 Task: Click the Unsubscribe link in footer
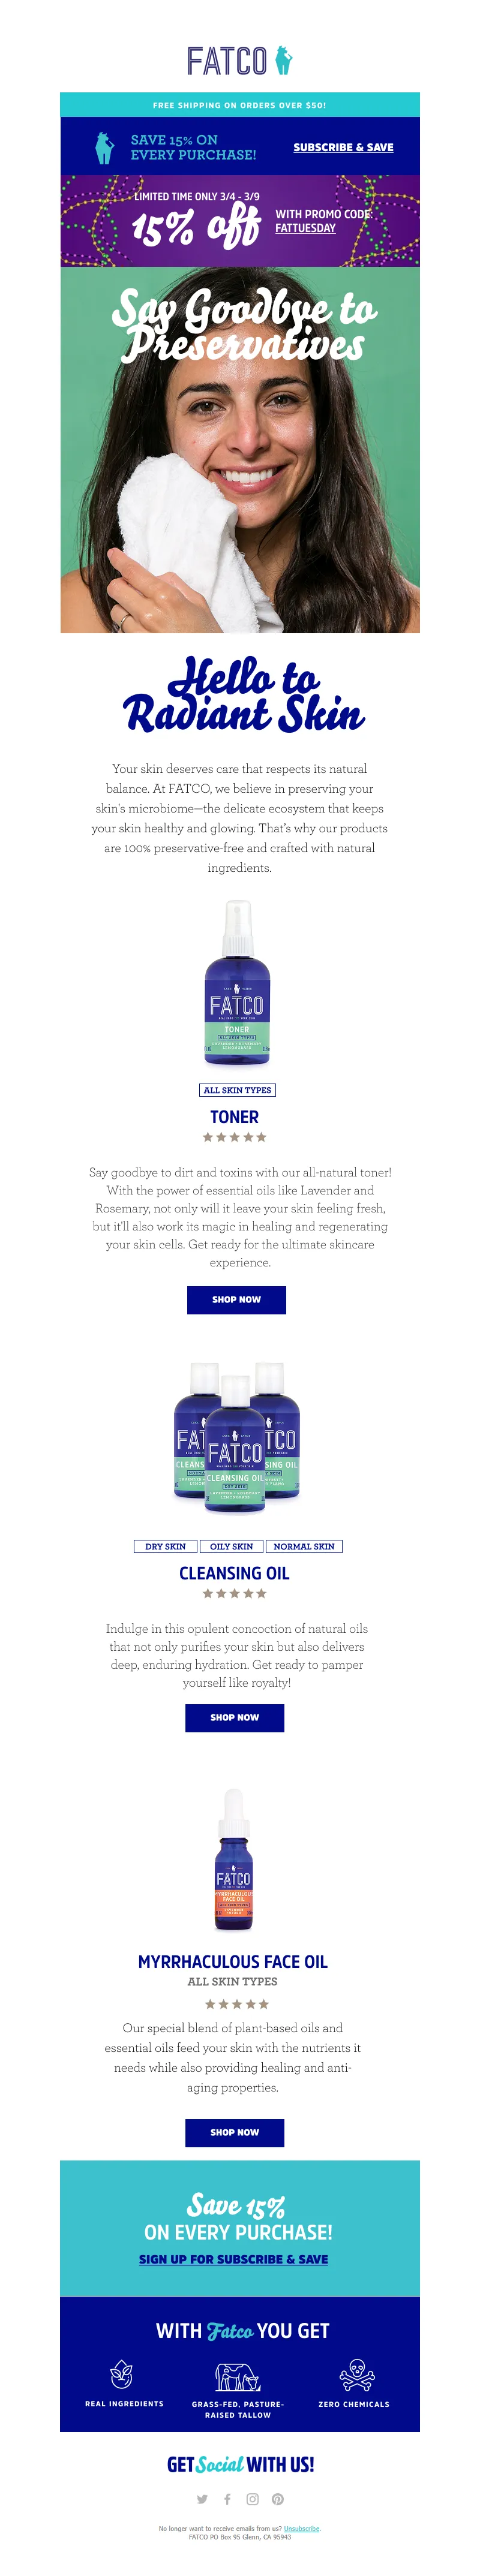[x=301, y=2528]
